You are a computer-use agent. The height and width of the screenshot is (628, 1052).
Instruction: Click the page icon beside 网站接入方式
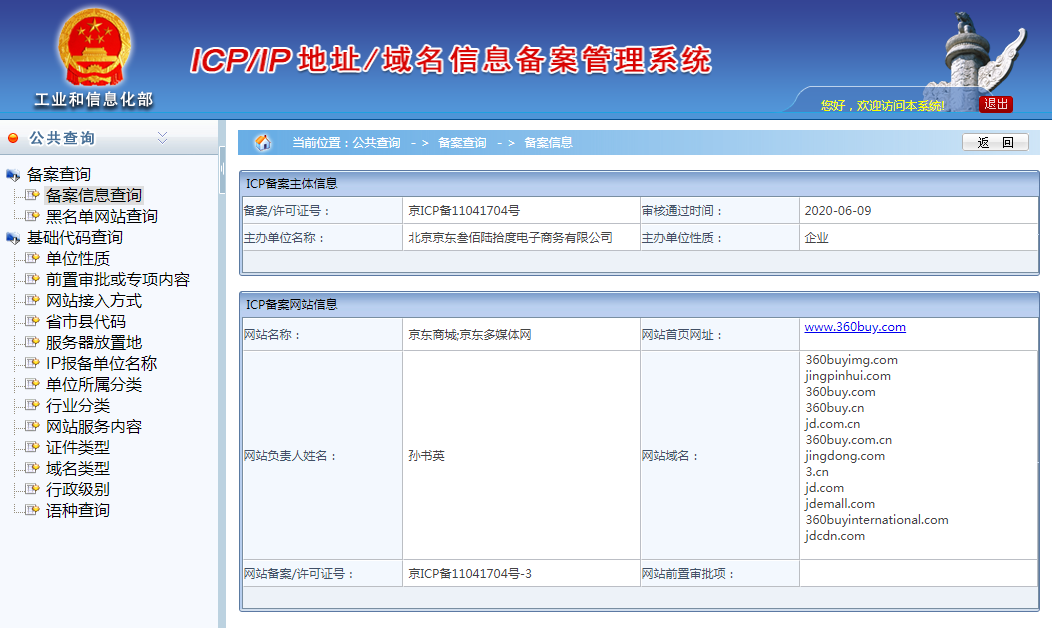point(32,300)
